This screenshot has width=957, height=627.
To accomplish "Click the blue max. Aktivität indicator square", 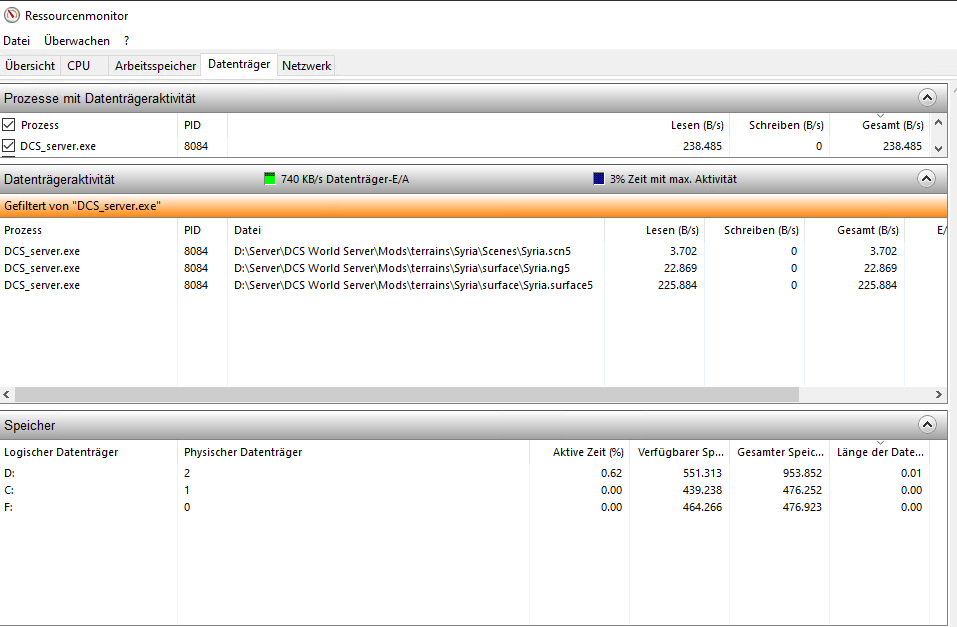I will click(x=599, y=178).
